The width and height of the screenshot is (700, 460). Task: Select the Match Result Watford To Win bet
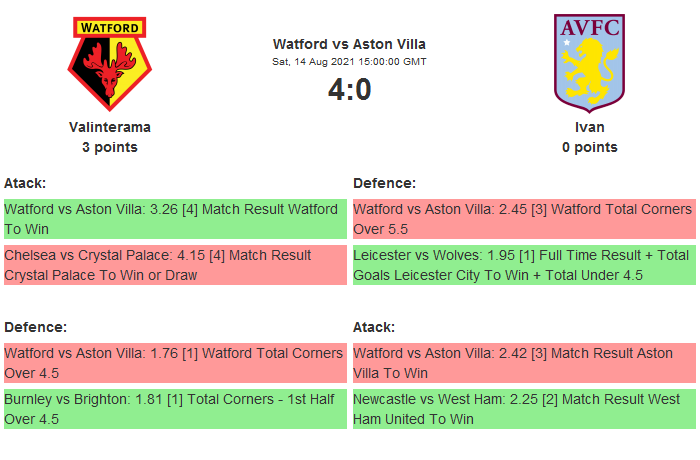point(175,219)
